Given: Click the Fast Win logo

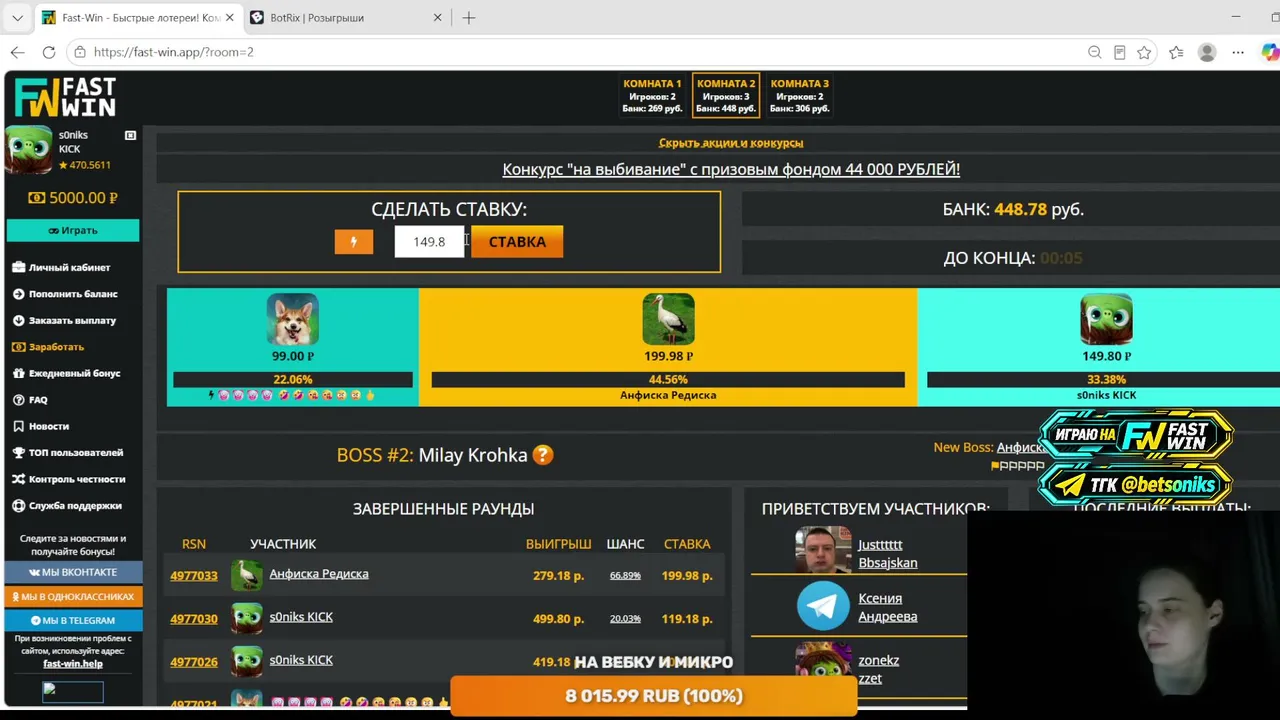Looking at the screenshot, I should [65, 97].
